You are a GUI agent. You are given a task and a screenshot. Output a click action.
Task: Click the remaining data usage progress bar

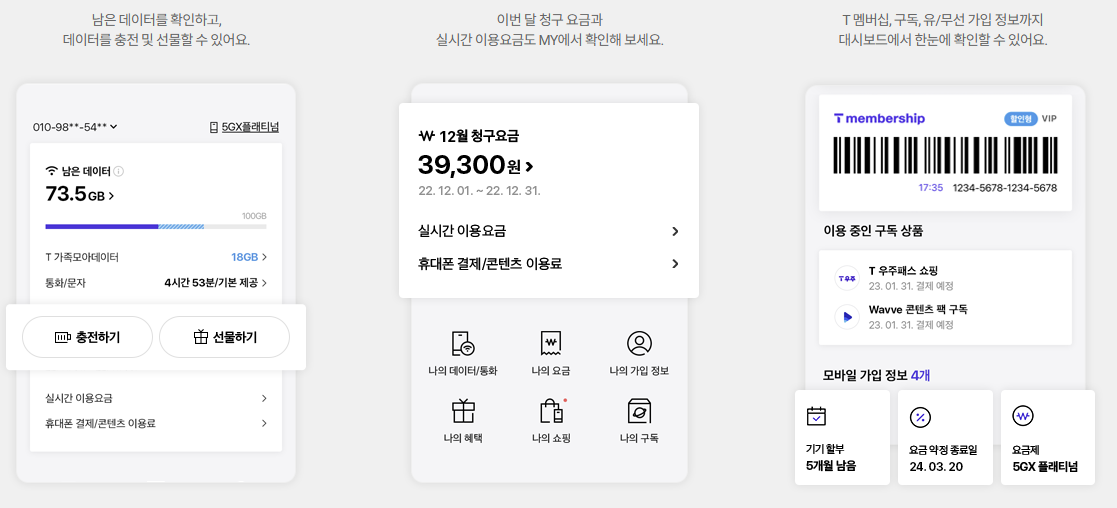(x=156, y=227)
